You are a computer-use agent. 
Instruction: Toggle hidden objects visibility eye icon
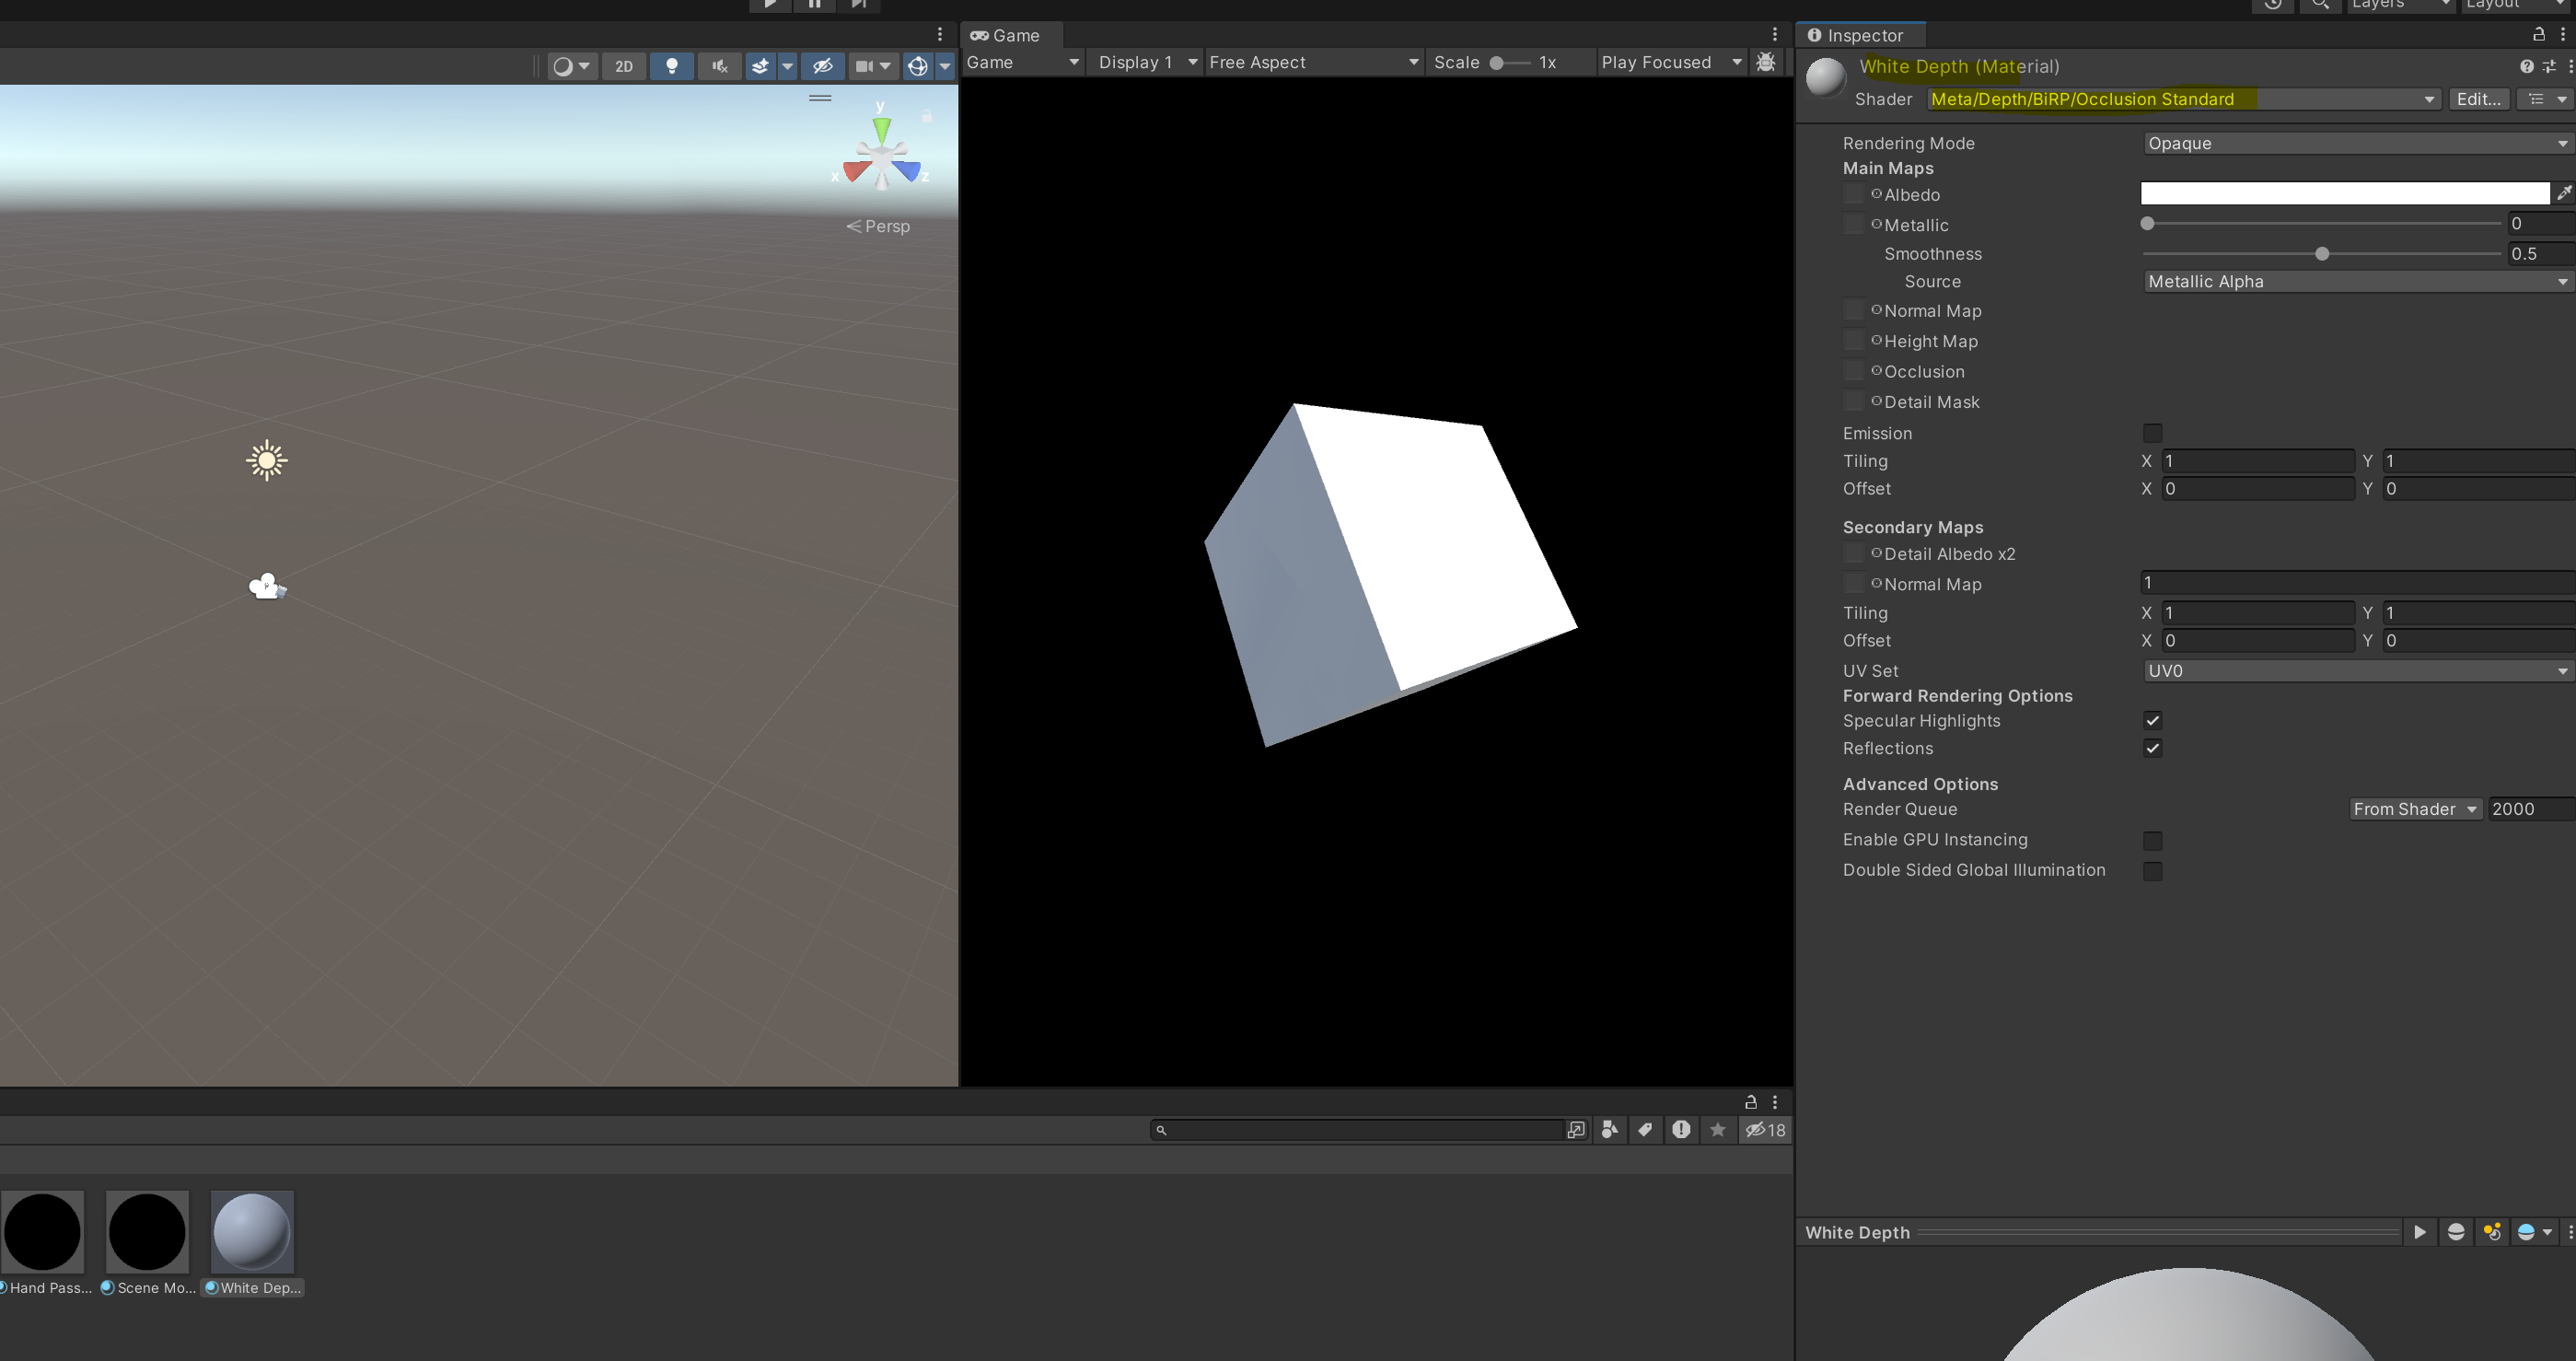tap(822, 66)
